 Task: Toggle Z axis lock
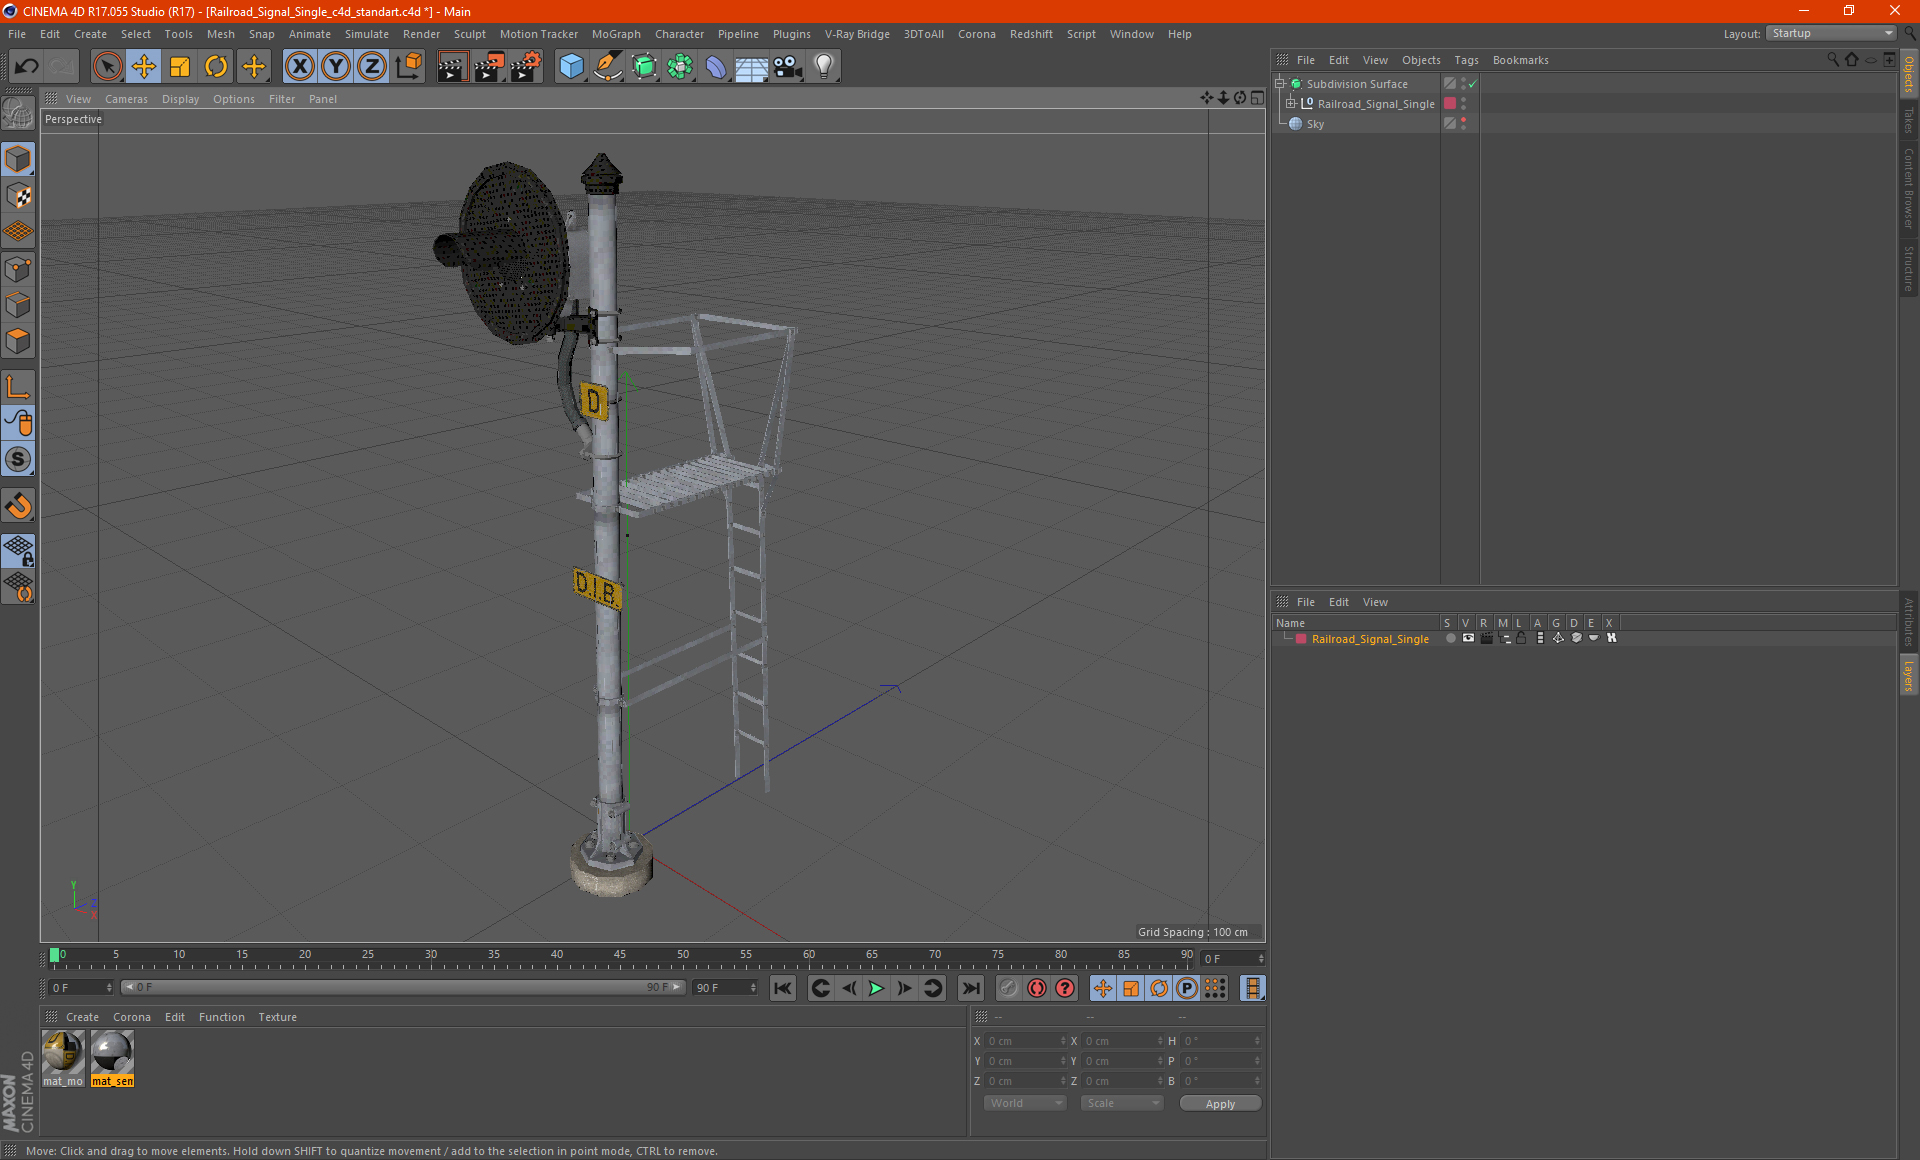[372, 66]
